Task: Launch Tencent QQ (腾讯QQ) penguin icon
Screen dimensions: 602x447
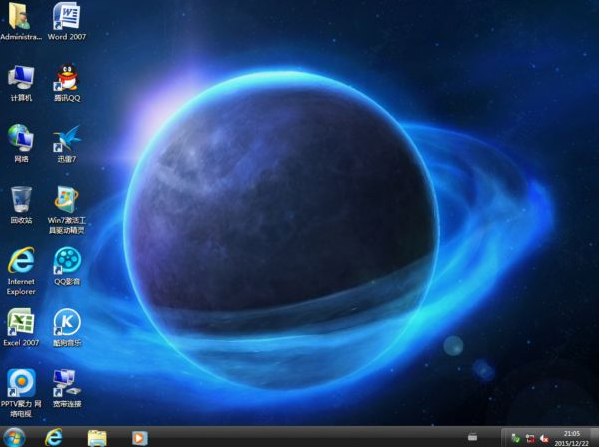Action: coord(67,77)
